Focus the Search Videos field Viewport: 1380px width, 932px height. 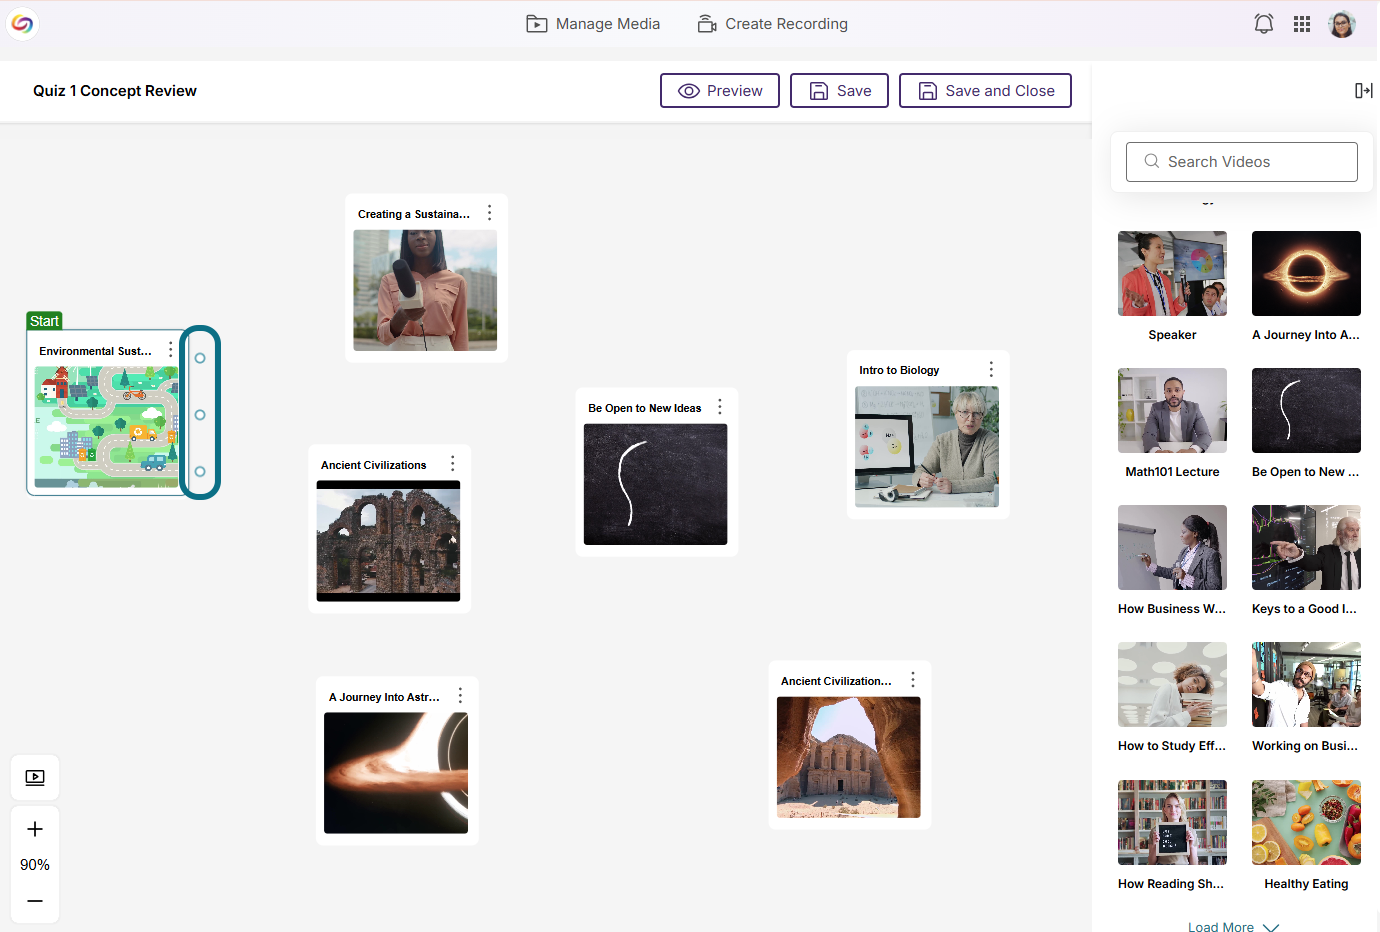[1242, 162]
